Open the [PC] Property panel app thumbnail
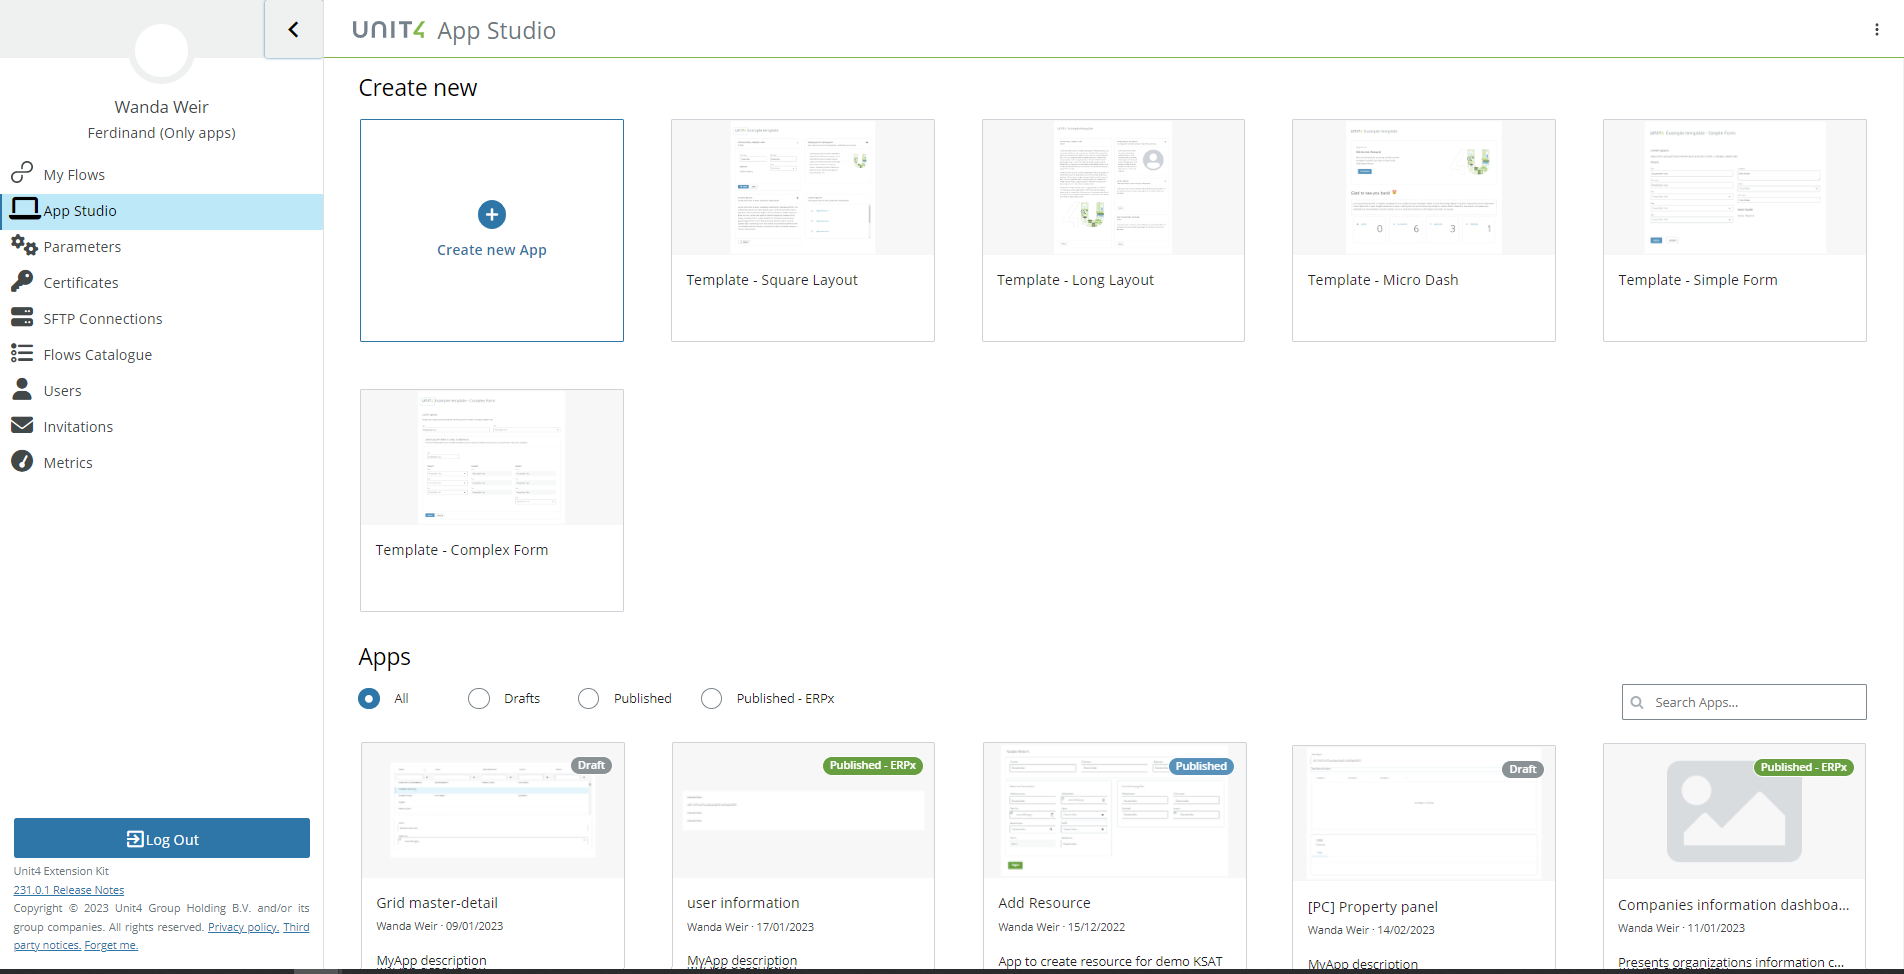The image size is (1904, 974). [1424, 813]
